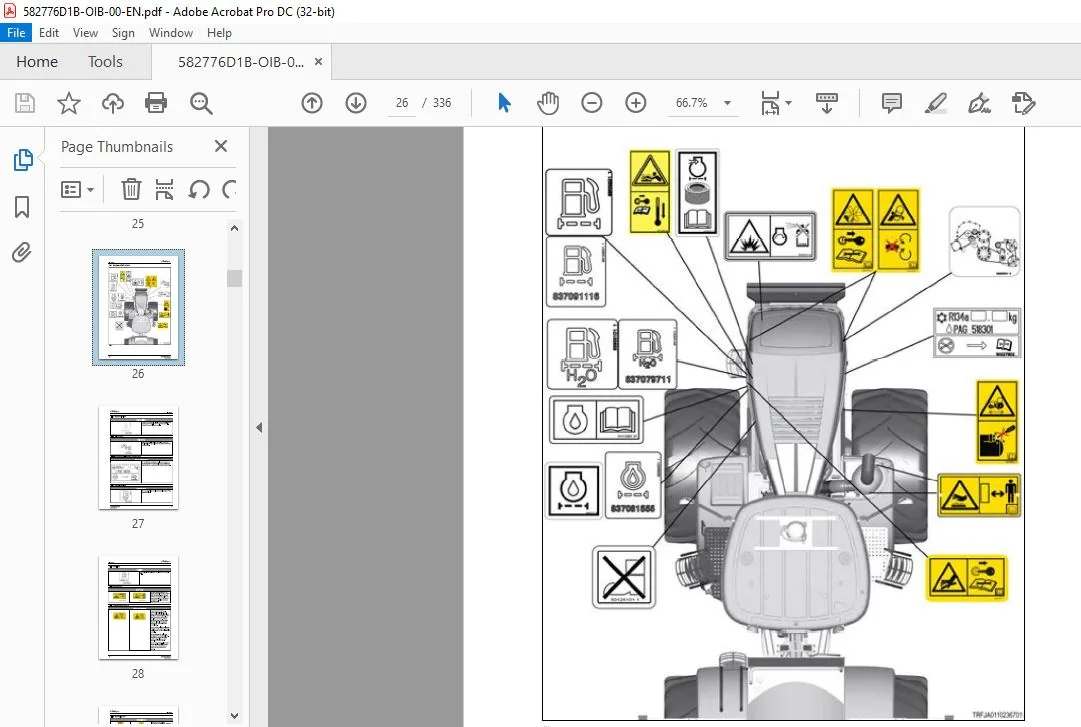The width and height of the screenshot is (1081, 727).
Task: Print the document
Action: (x=156, y=103)
